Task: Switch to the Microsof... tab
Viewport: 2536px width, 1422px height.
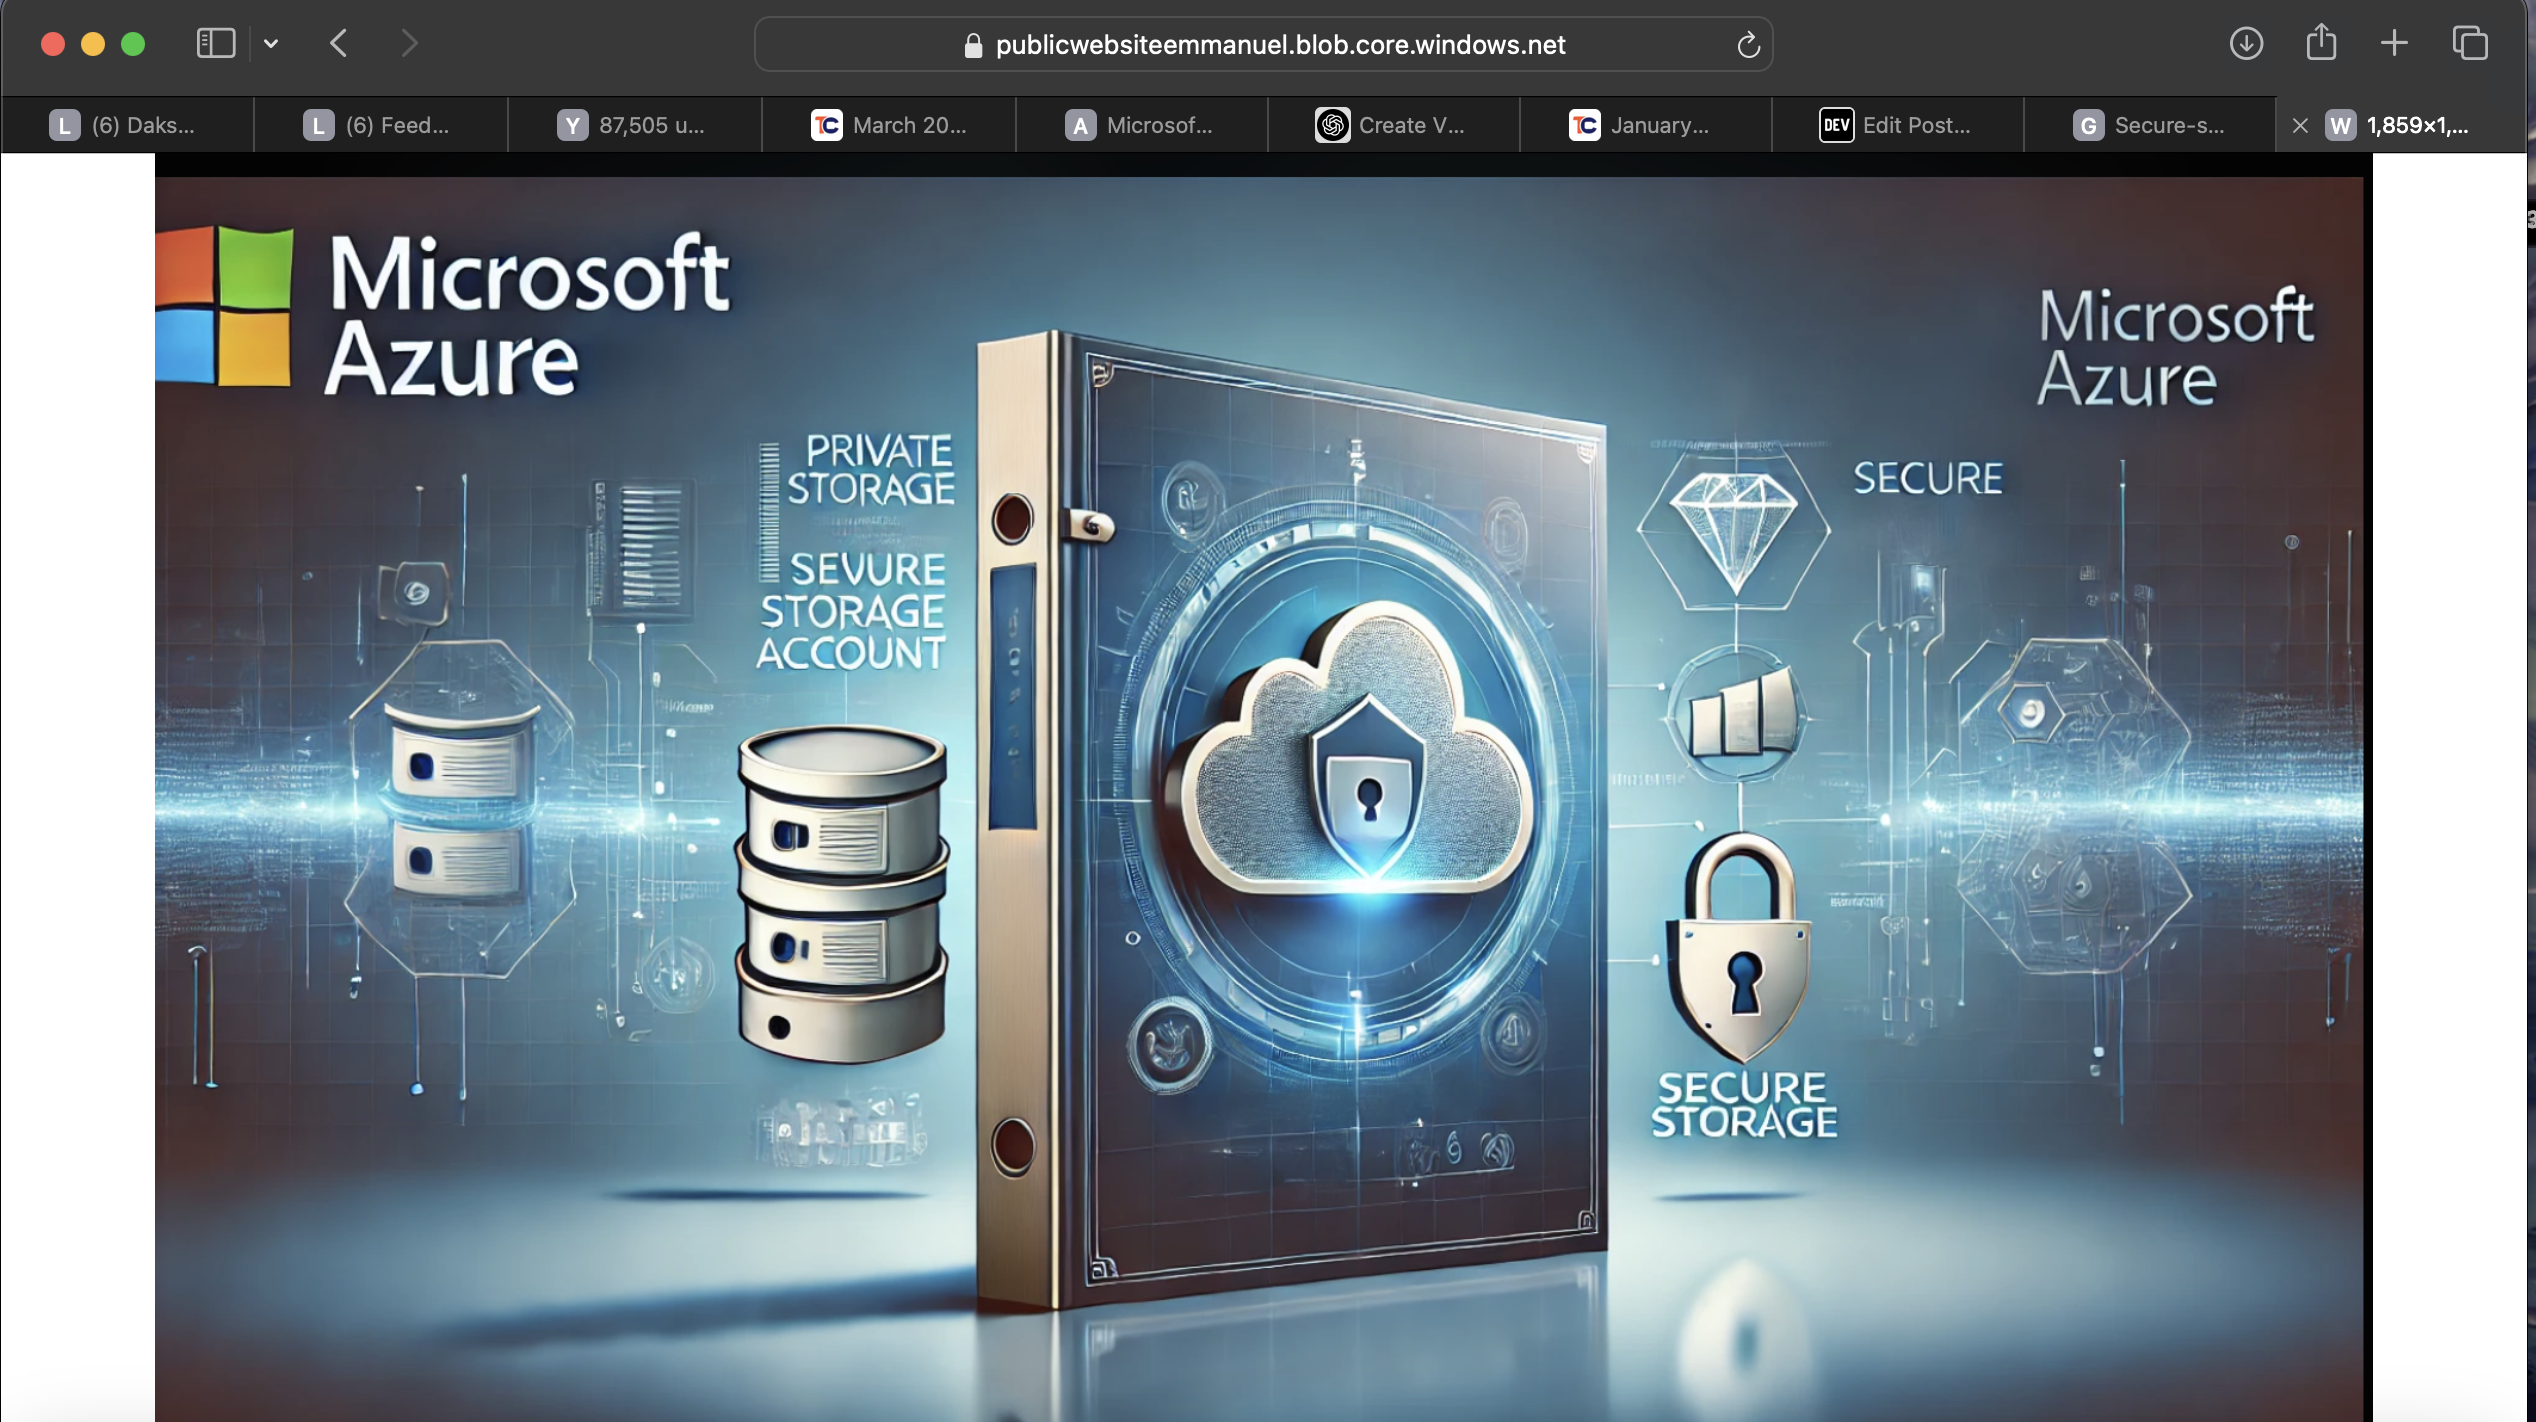Action: [x=1142, y=125]
